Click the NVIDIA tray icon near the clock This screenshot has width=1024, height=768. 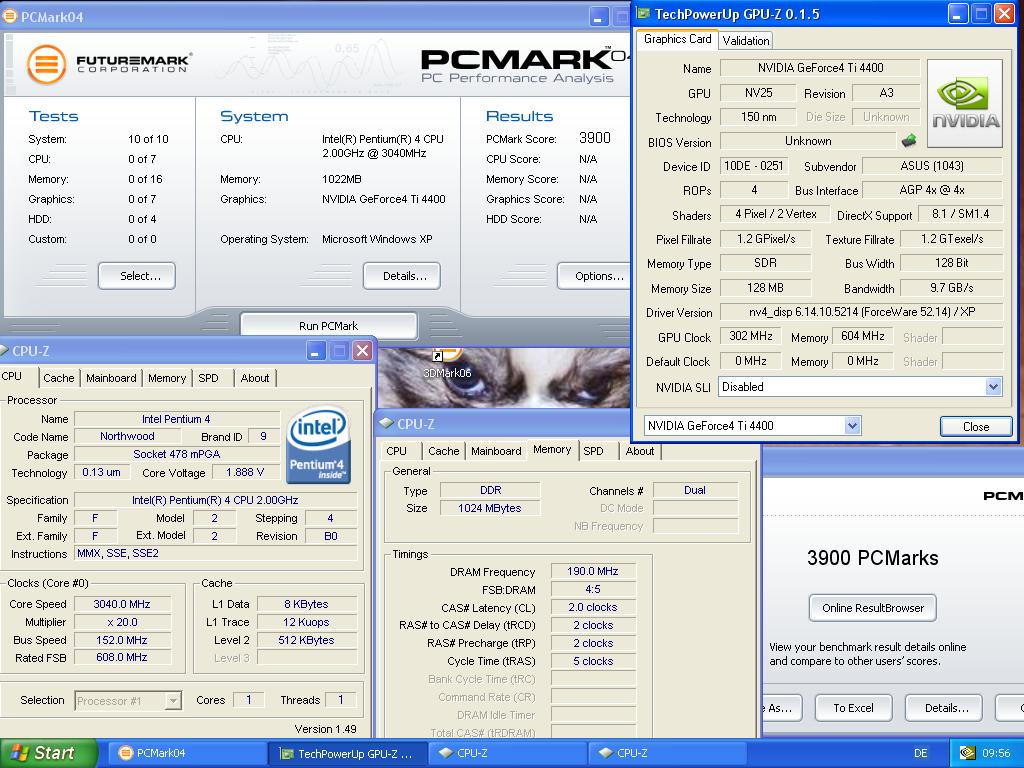pos(967,753)
